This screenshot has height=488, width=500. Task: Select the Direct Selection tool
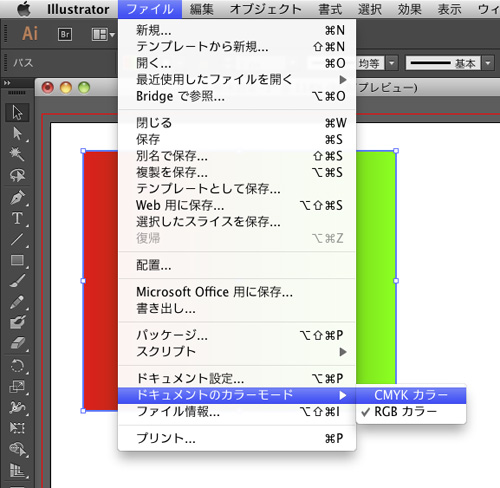point(17,133)
